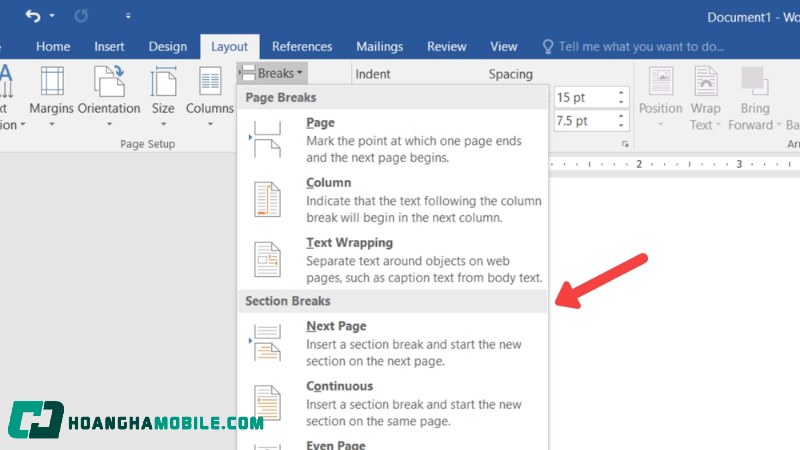Click the 15 pt spacing input field
Viewport: 800px width, 450px height.
click(x=582, y=97)
